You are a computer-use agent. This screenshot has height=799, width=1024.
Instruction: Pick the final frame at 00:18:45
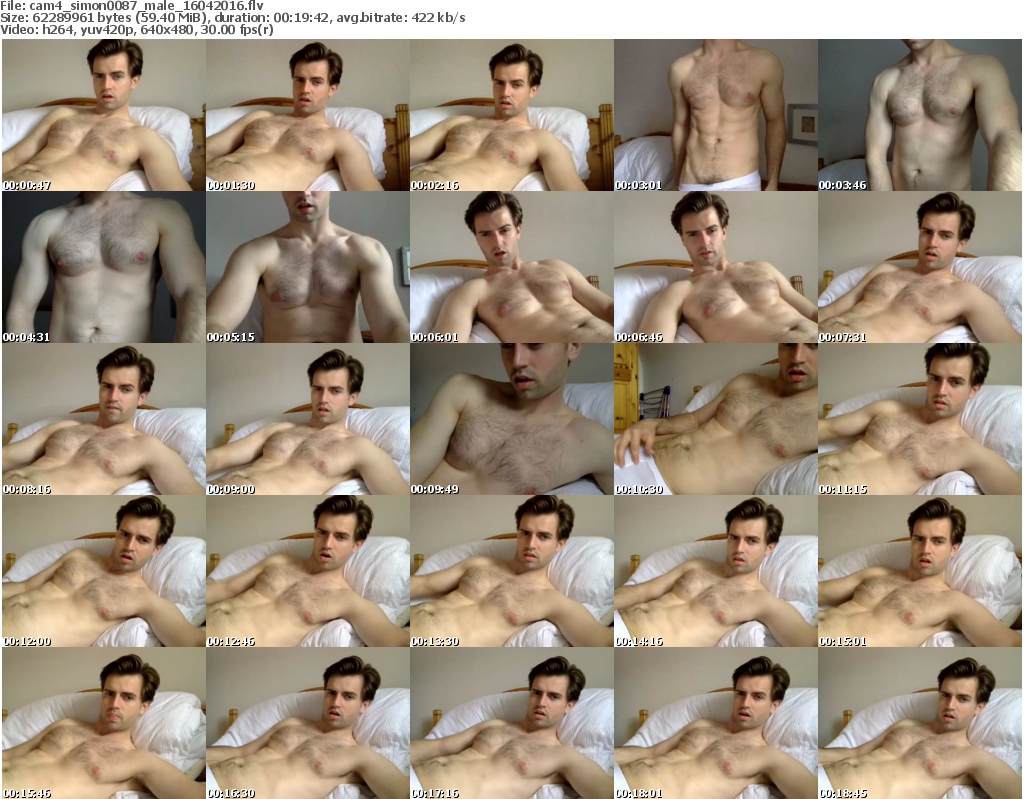(x=920, y=724)
